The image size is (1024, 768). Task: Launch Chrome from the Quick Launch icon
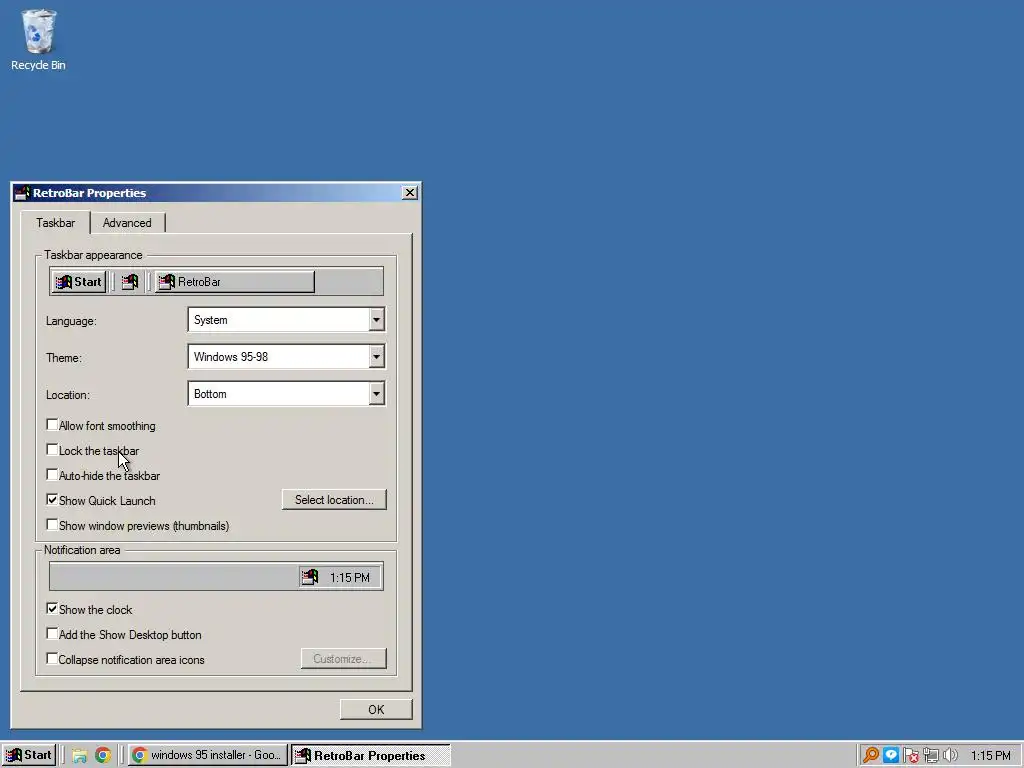pos(103,756)
